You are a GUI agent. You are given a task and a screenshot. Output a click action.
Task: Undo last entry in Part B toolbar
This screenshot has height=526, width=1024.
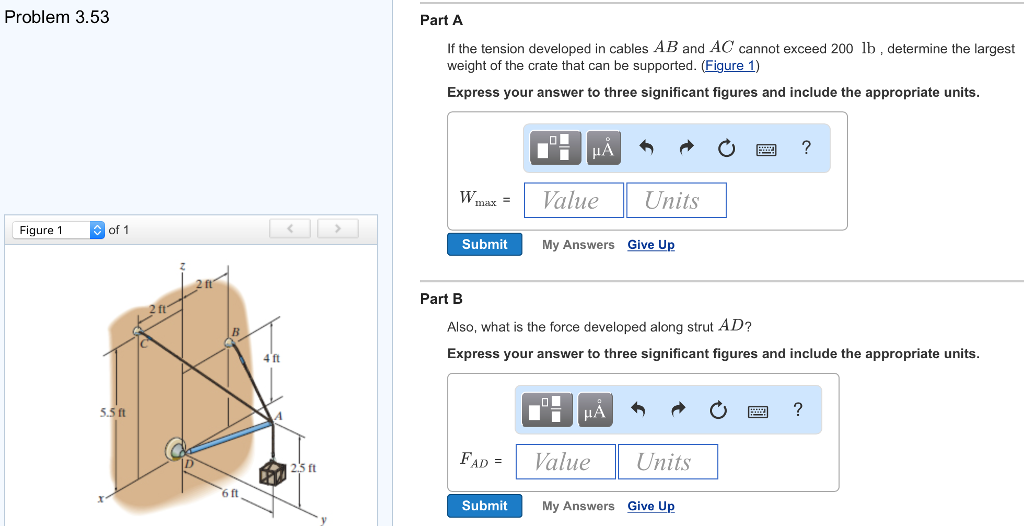(x=638, y=410)
